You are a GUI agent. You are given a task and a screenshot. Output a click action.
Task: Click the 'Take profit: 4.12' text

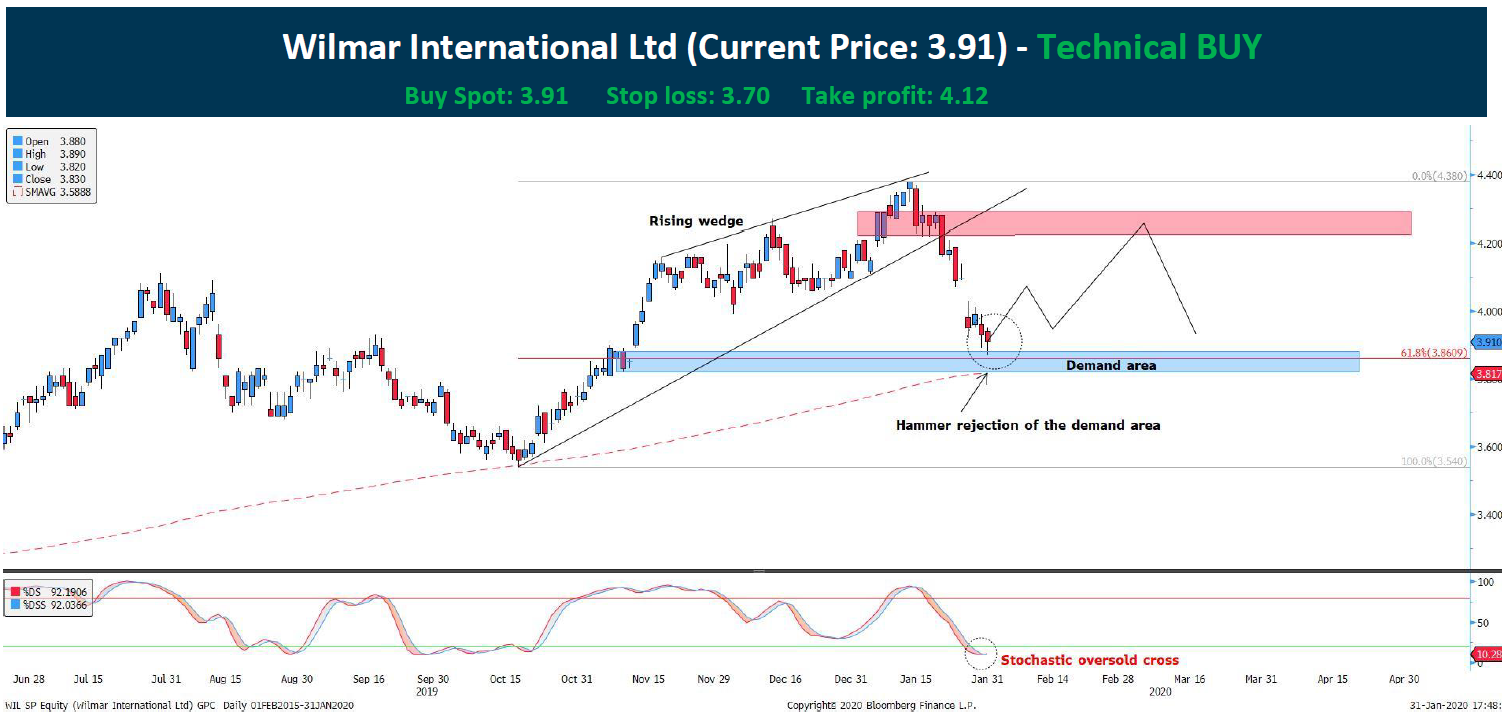click(x=895, y=96)
